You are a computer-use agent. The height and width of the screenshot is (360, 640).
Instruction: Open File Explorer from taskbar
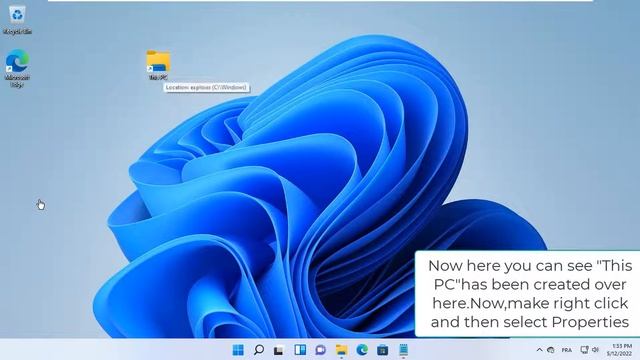(341, 350)
